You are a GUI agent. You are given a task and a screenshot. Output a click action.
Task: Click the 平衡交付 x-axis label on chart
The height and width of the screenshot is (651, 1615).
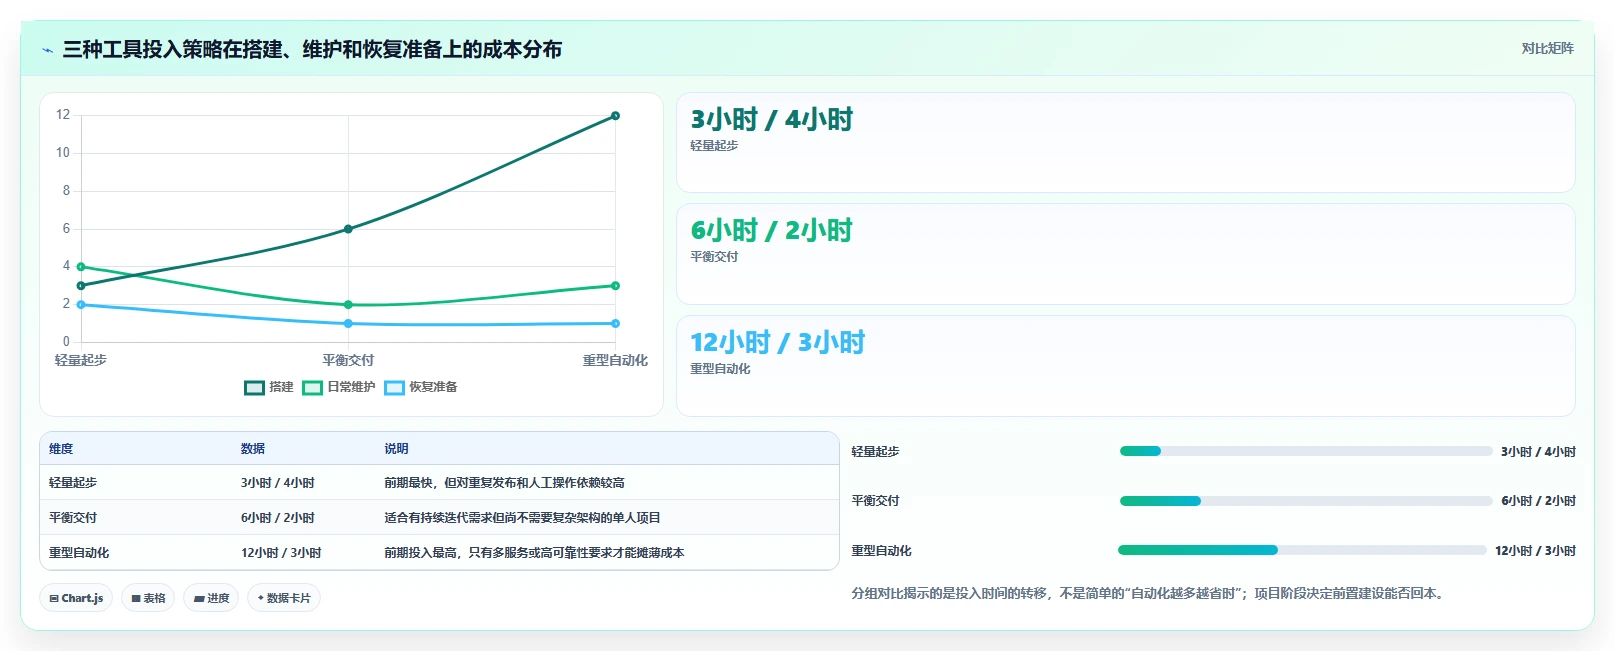[x=348, y=360]
